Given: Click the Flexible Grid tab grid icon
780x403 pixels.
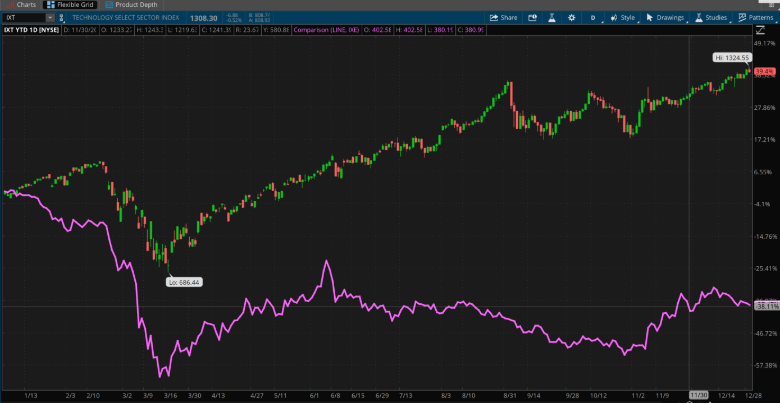Looking at the screenshot, I should [49, 4].
